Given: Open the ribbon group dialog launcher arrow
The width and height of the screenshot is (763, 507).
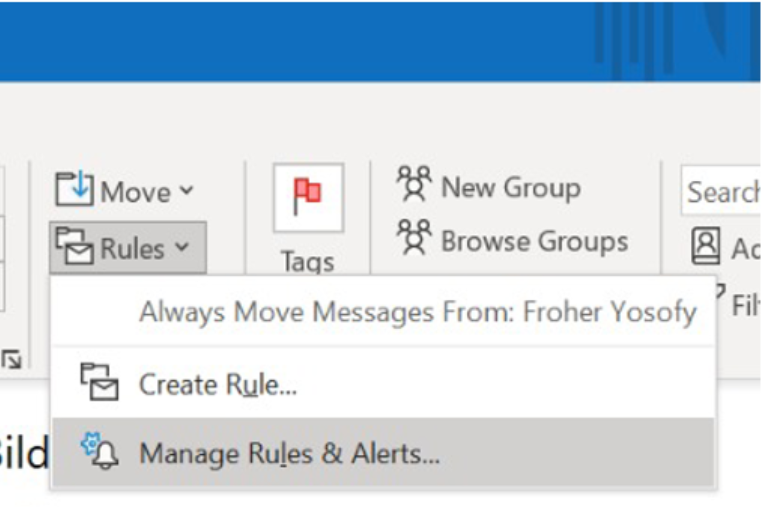Looking at the screenshot, I should 12,359.
